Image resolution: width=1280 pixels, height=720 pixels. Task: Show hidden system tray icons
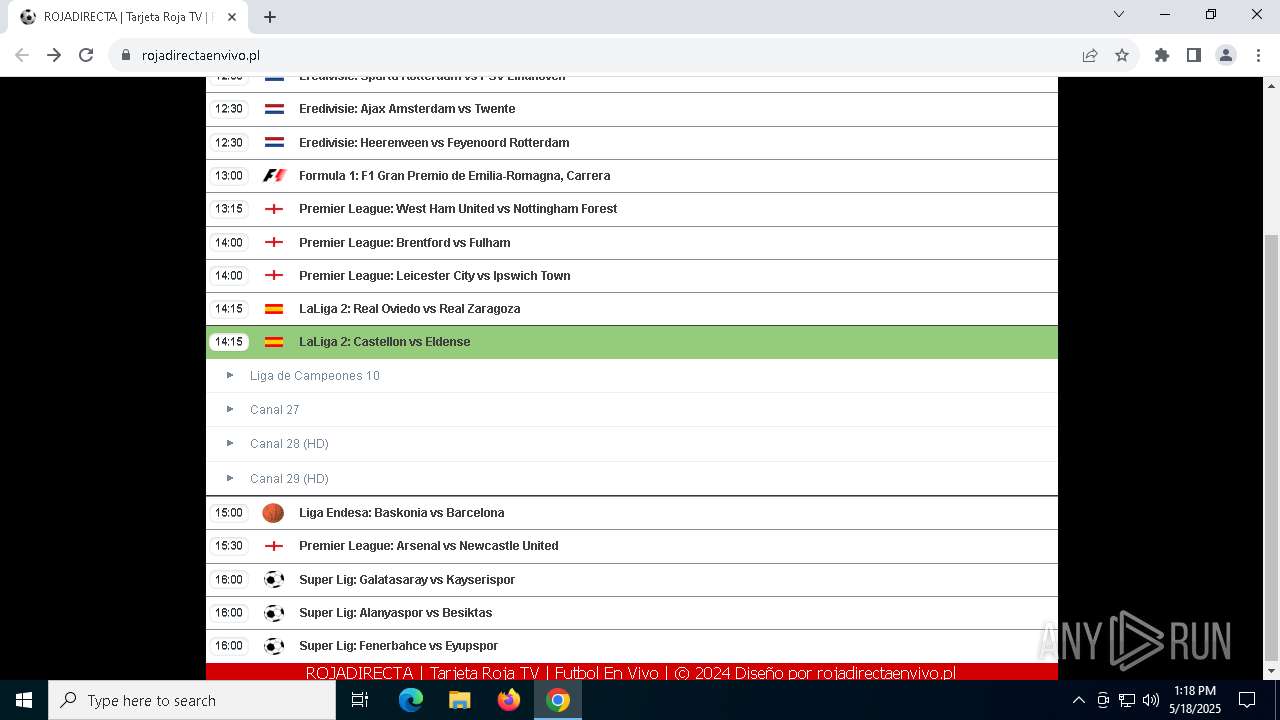(x=1078, y=700)
